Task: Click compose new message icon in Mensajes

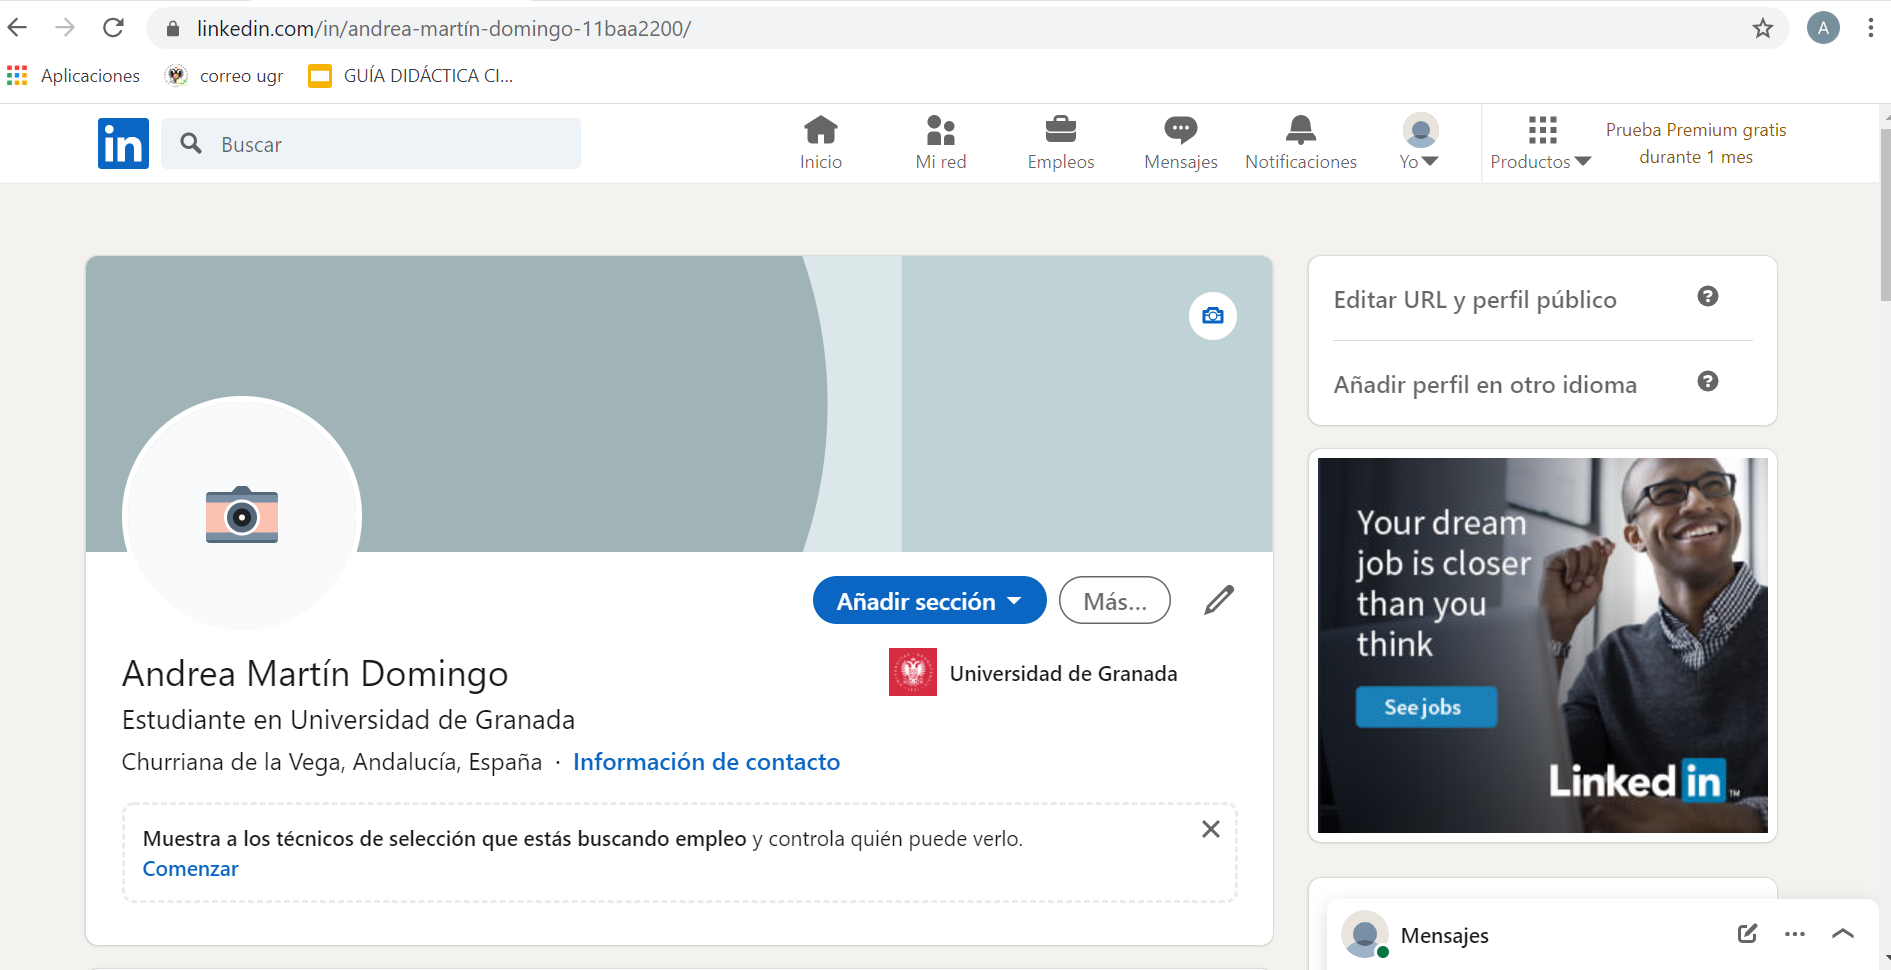Action: pyautogui.click(x=1747, y=934)
